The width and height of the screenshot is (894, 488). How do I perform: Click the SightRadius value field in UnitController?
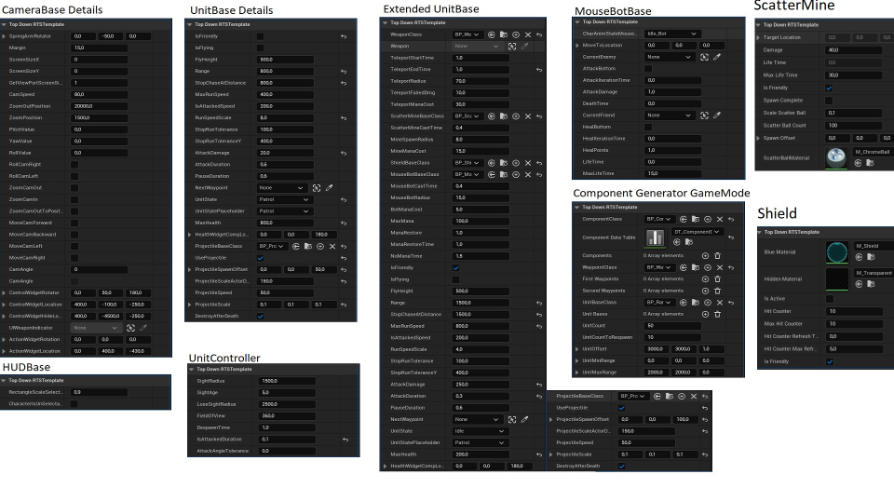coord(287,381)
